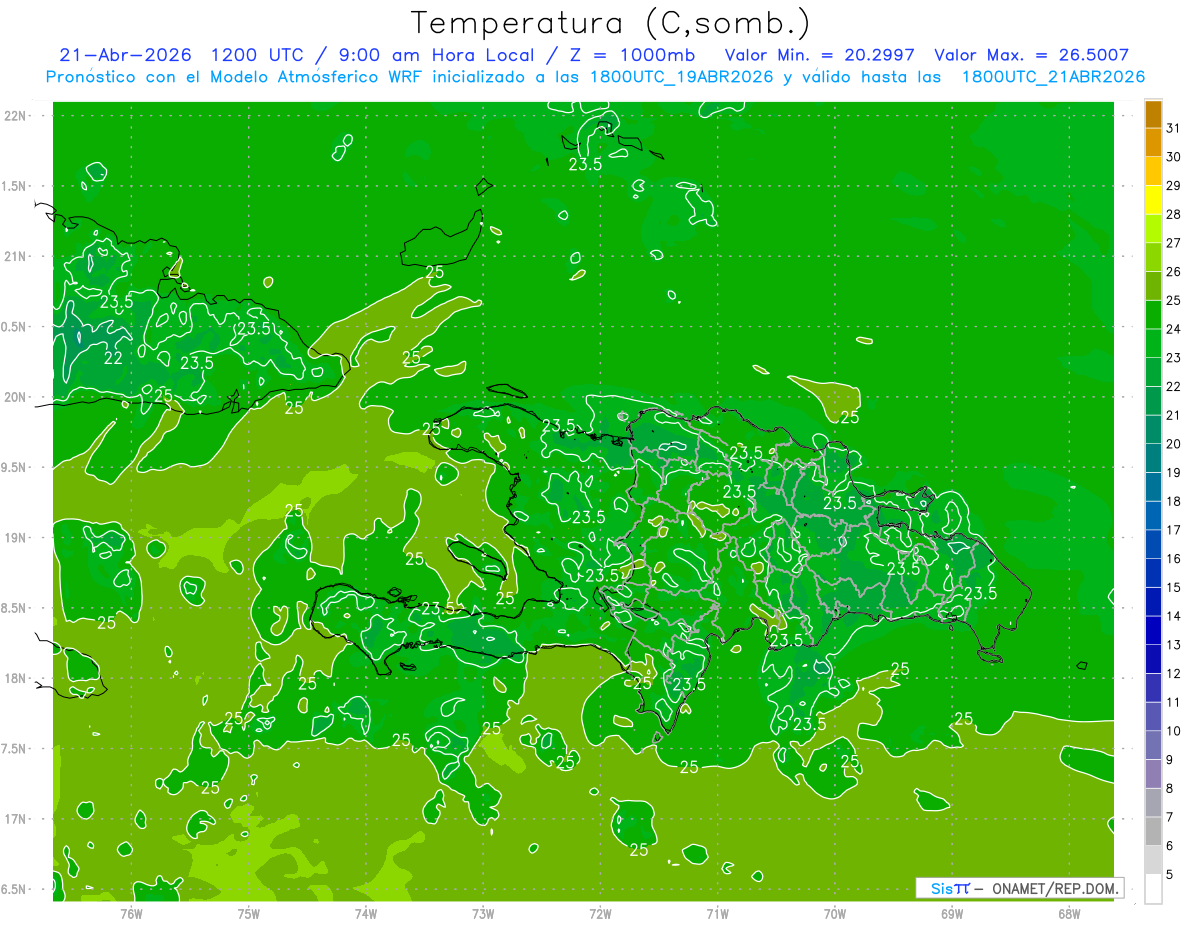Viewport: 1200px width, 927px height.
Task: Click the 68W longitude axis label
Action: pos(1069,913)
